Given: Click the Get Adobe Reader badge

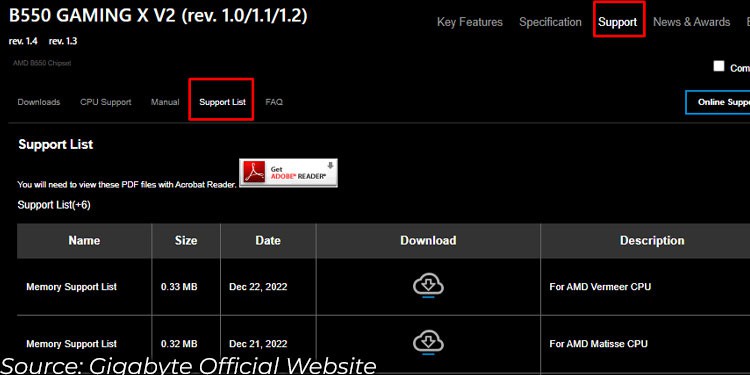Looking at the screenshot, I should click(x=288, y=173).
